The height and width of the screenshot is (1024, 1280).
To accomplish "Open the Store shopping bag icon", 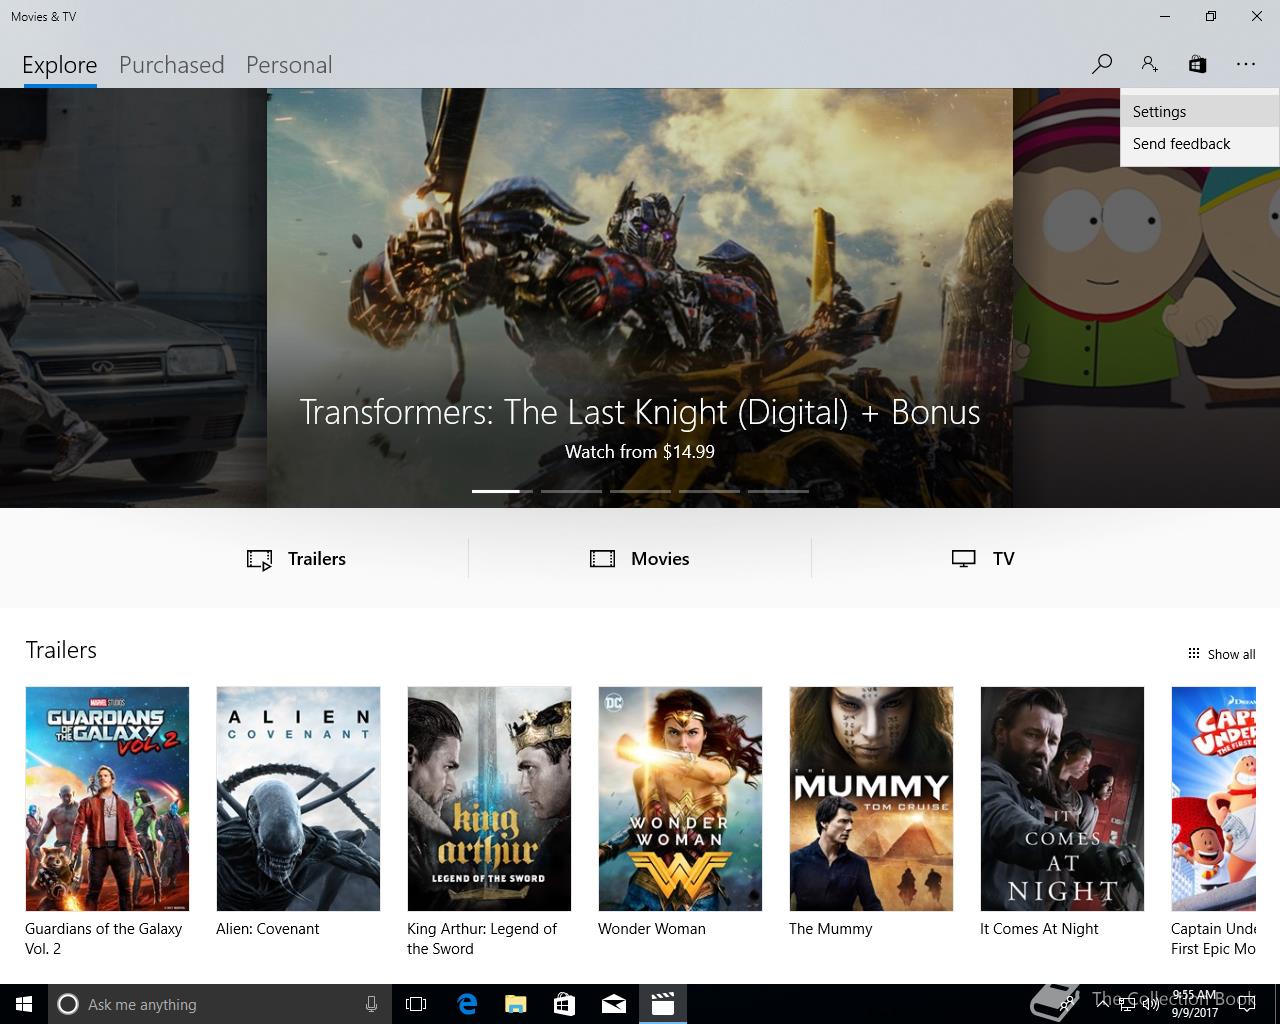I will [x=1197, y=64].
